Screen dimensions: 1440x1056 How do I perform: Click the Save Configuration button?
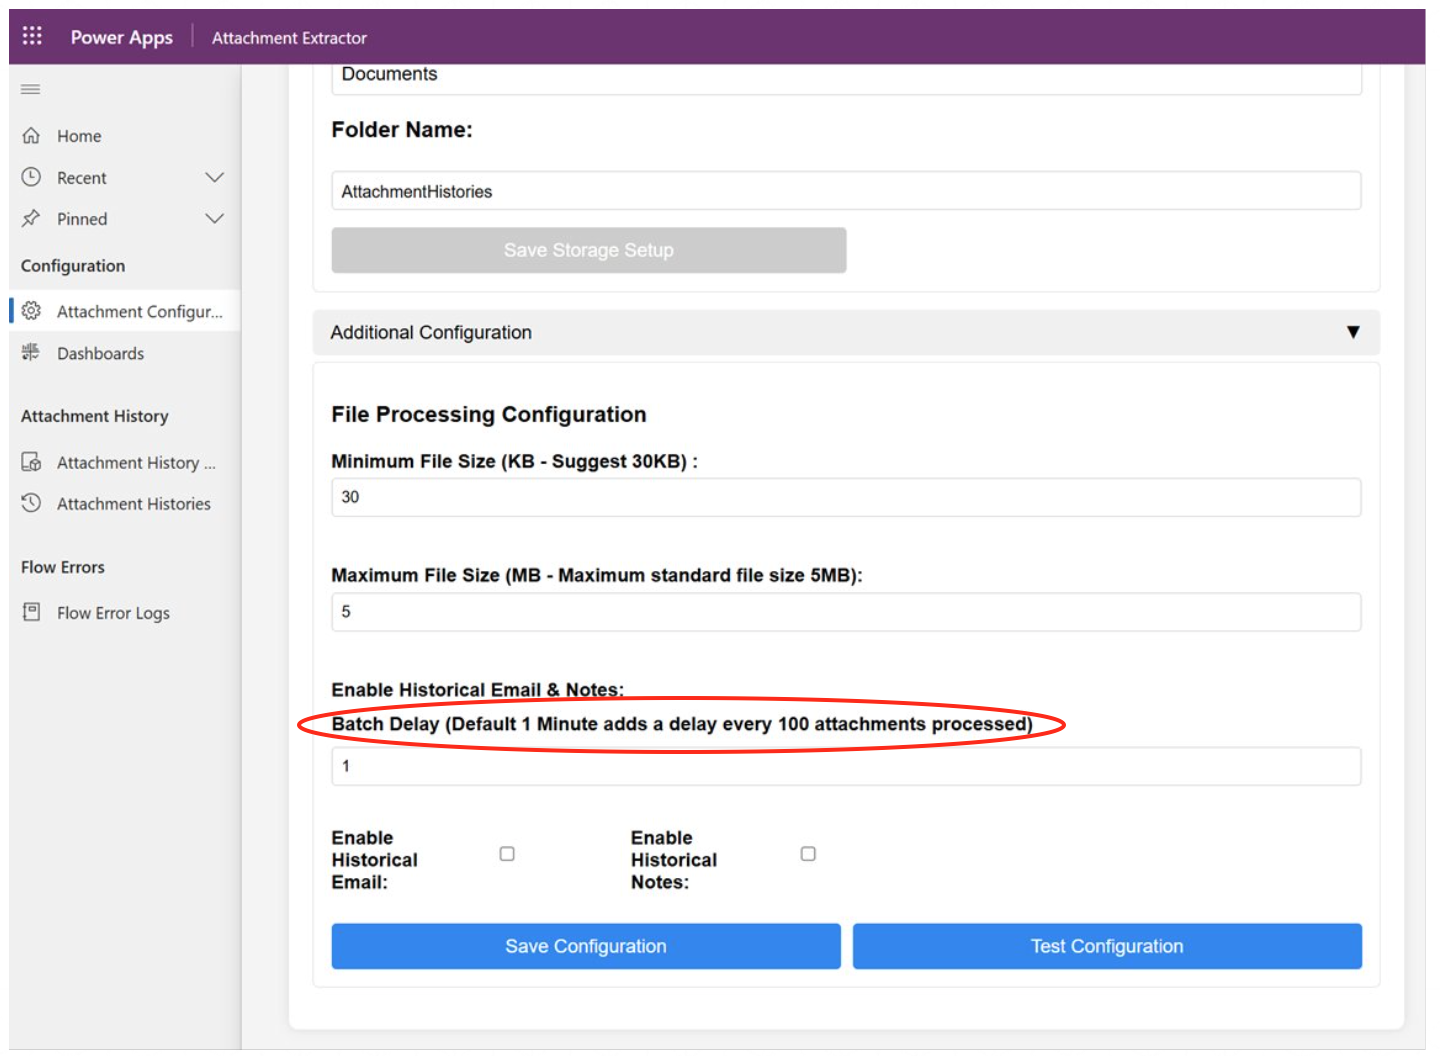[585, 946]
